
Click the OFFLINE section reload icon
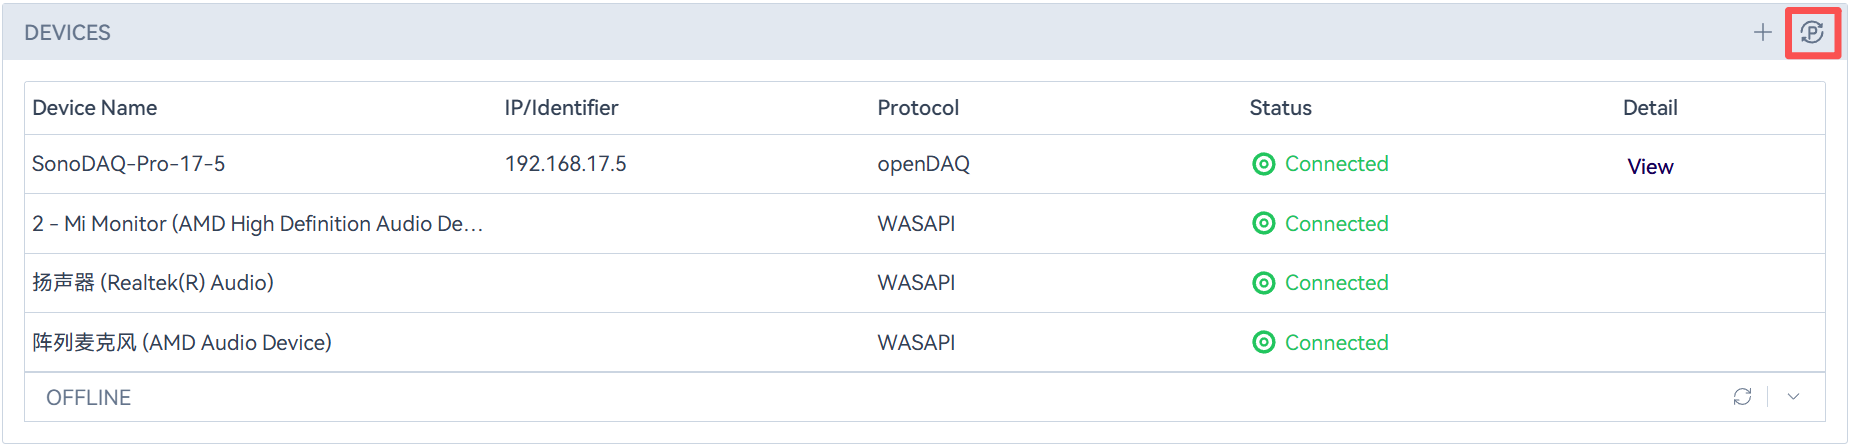coord(1742,397)
